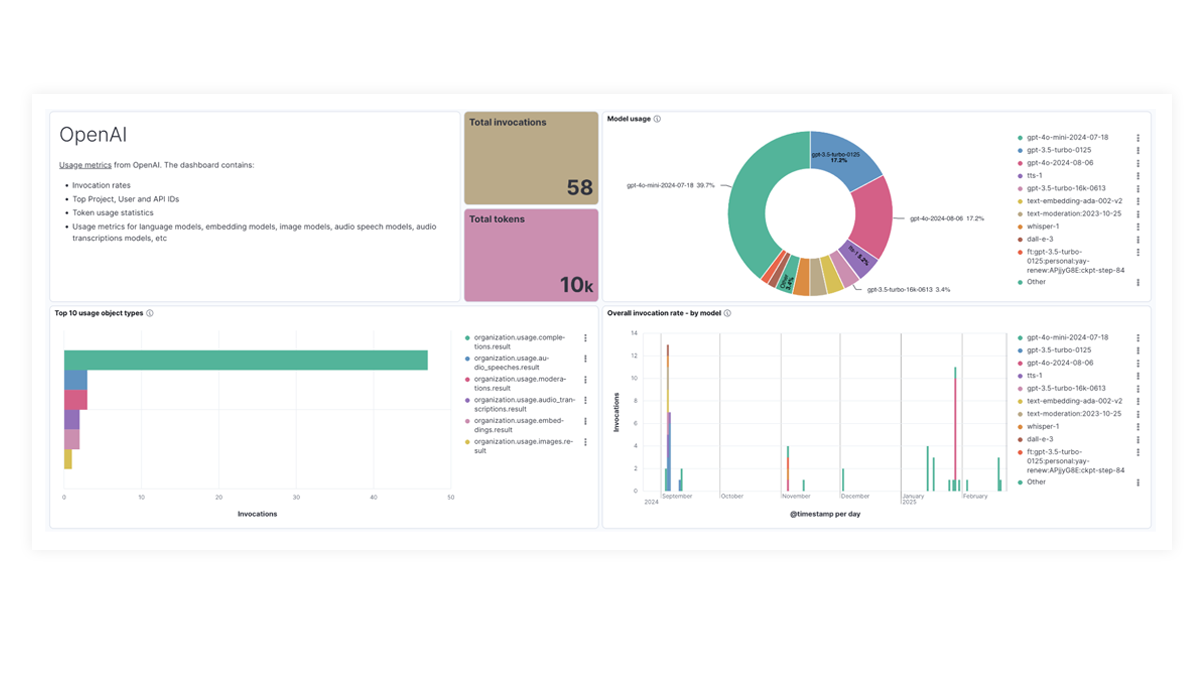Click the info icon beside Model usage
The height and width of the screenshot is (675, 1200).
[657, 119]
